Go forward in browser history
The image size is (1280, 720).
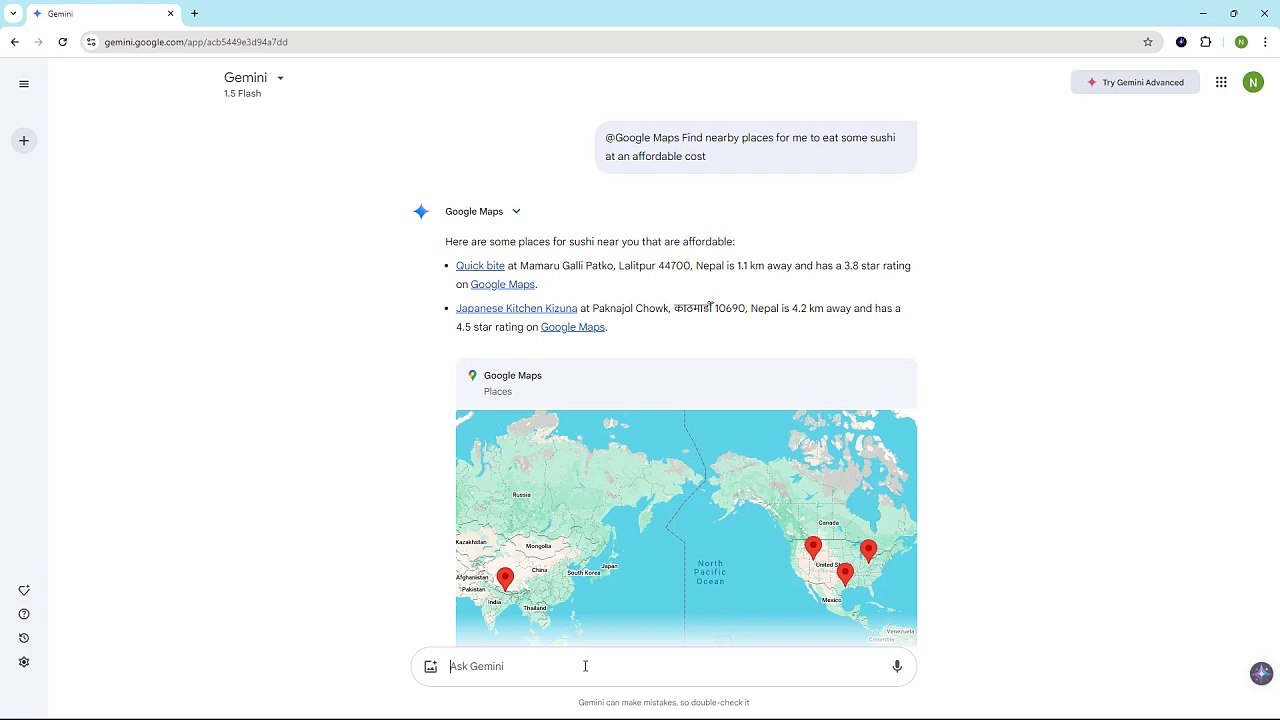pyautogui.click(x=38, y=42)
